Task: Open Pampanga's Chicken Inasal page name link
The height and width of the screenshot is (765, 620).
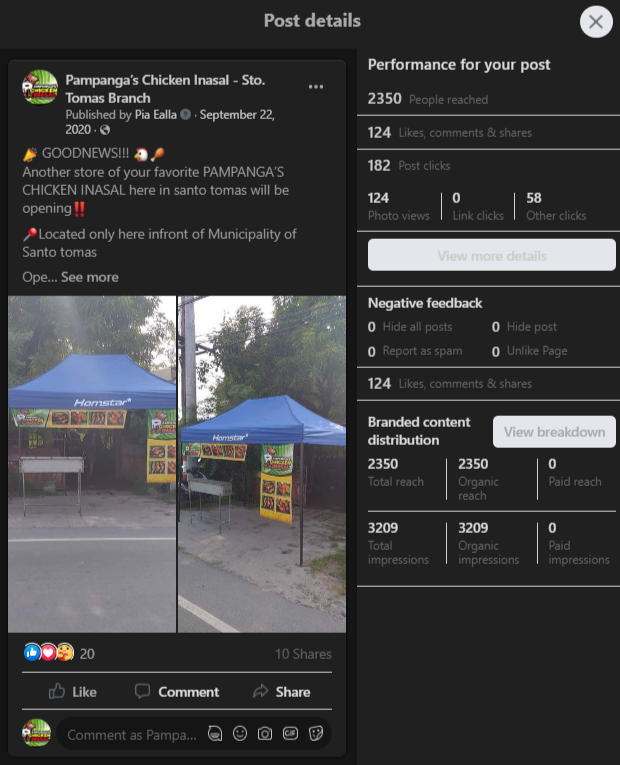Action: coord(165,89)
